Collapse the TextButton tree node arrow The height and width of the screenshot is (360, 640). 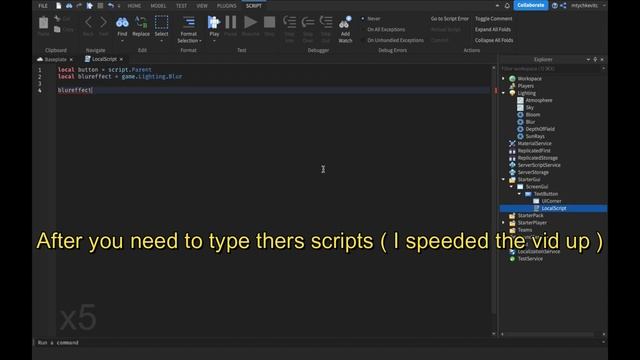click(x=519, y=194)
